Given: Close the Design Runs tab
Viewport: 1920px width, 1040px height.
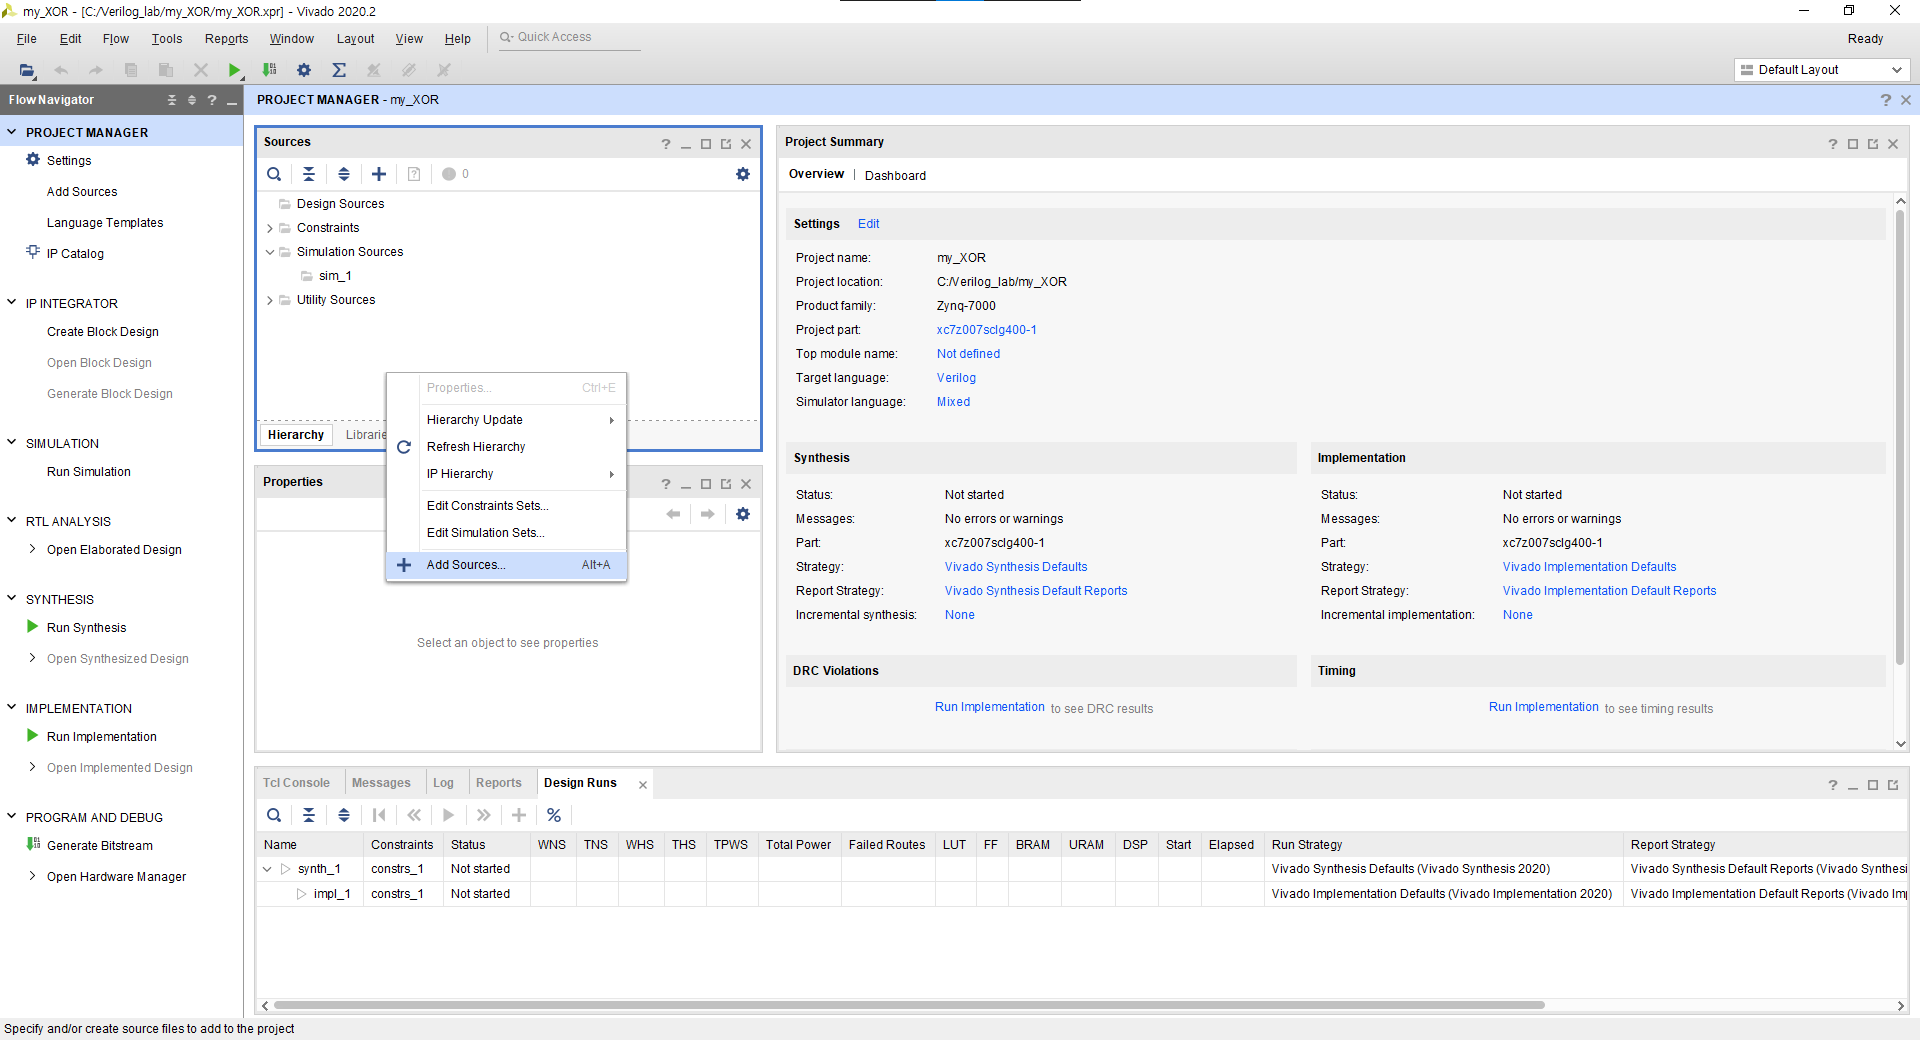Looking at the screenshot, I should point(643,785).
